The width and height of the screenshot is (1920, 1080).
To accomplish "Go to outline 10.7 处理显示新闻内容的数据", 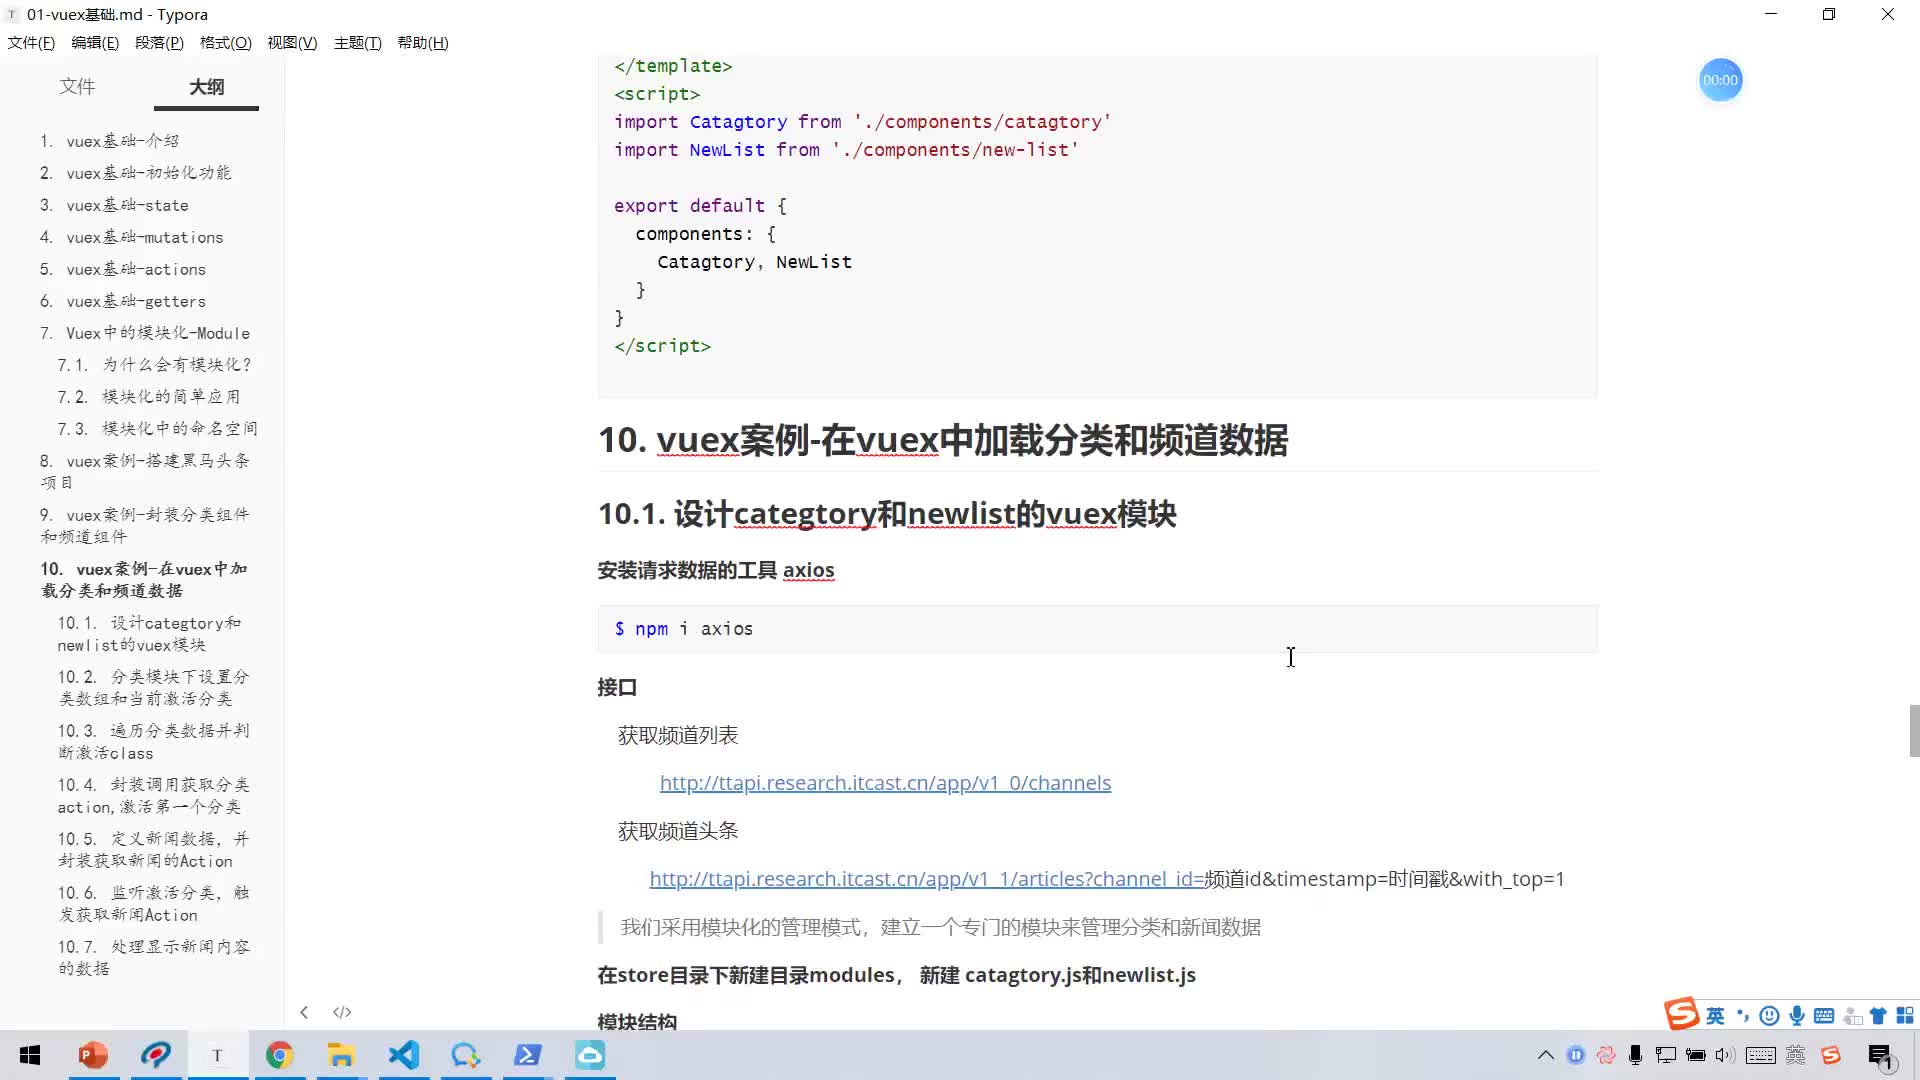I will point(153,957).
